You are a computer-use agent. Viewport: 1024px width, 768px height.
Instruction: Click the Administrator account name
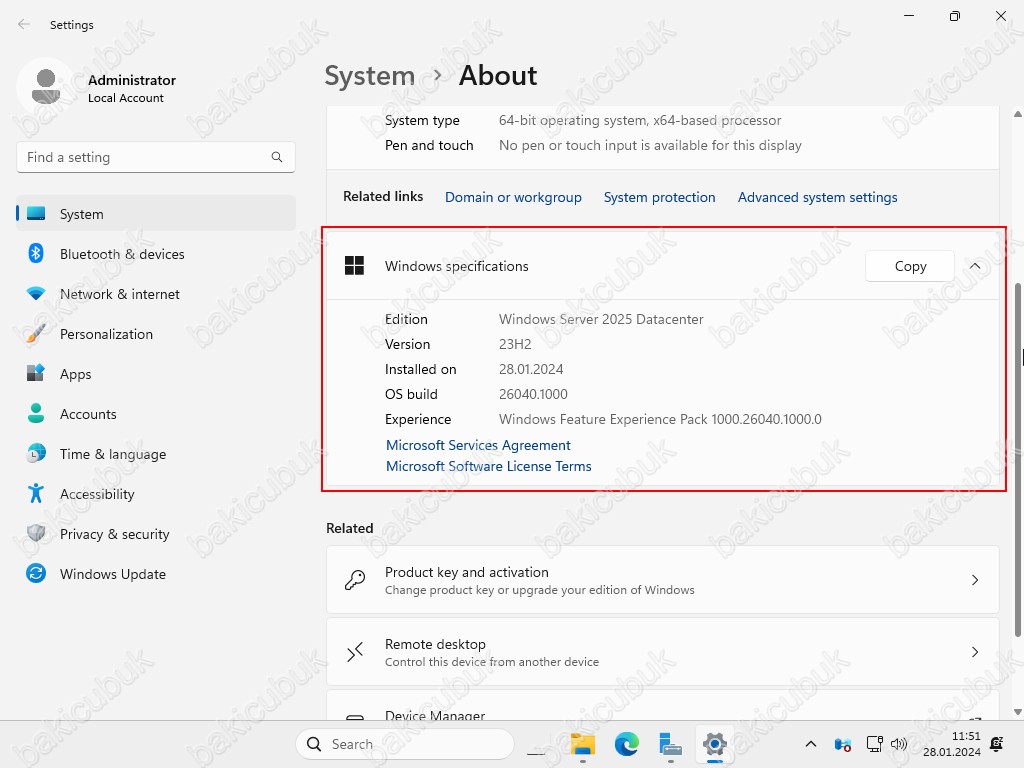coord(132,80)
